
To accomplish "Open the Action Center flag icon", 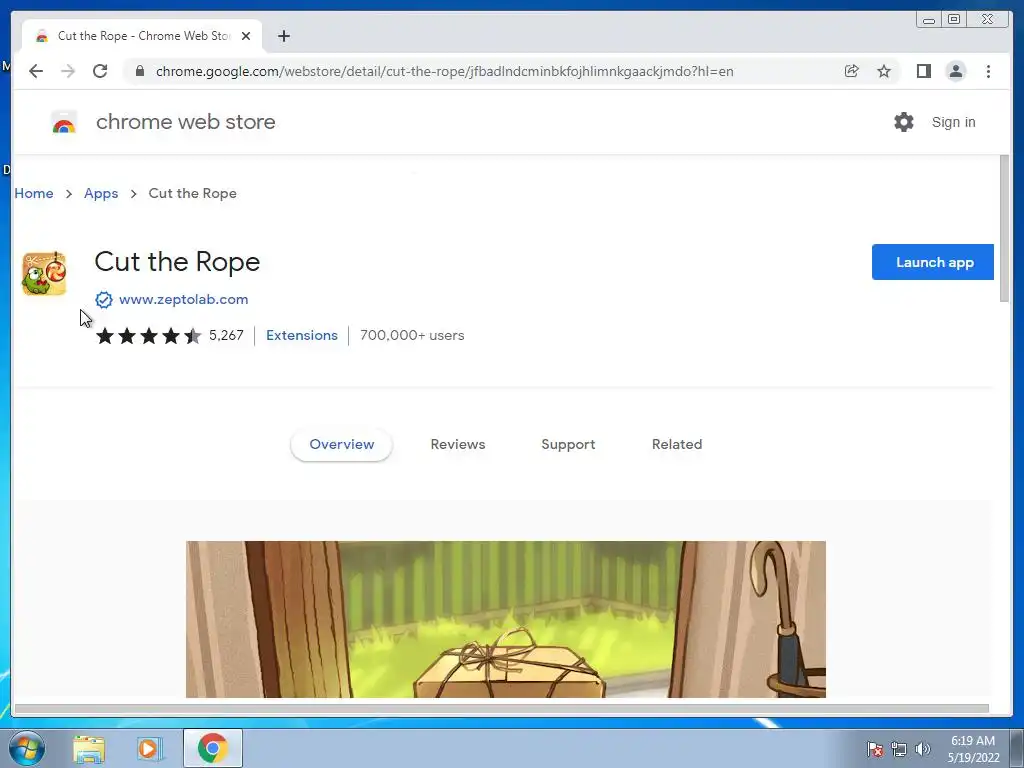I will tap(874, 749).
